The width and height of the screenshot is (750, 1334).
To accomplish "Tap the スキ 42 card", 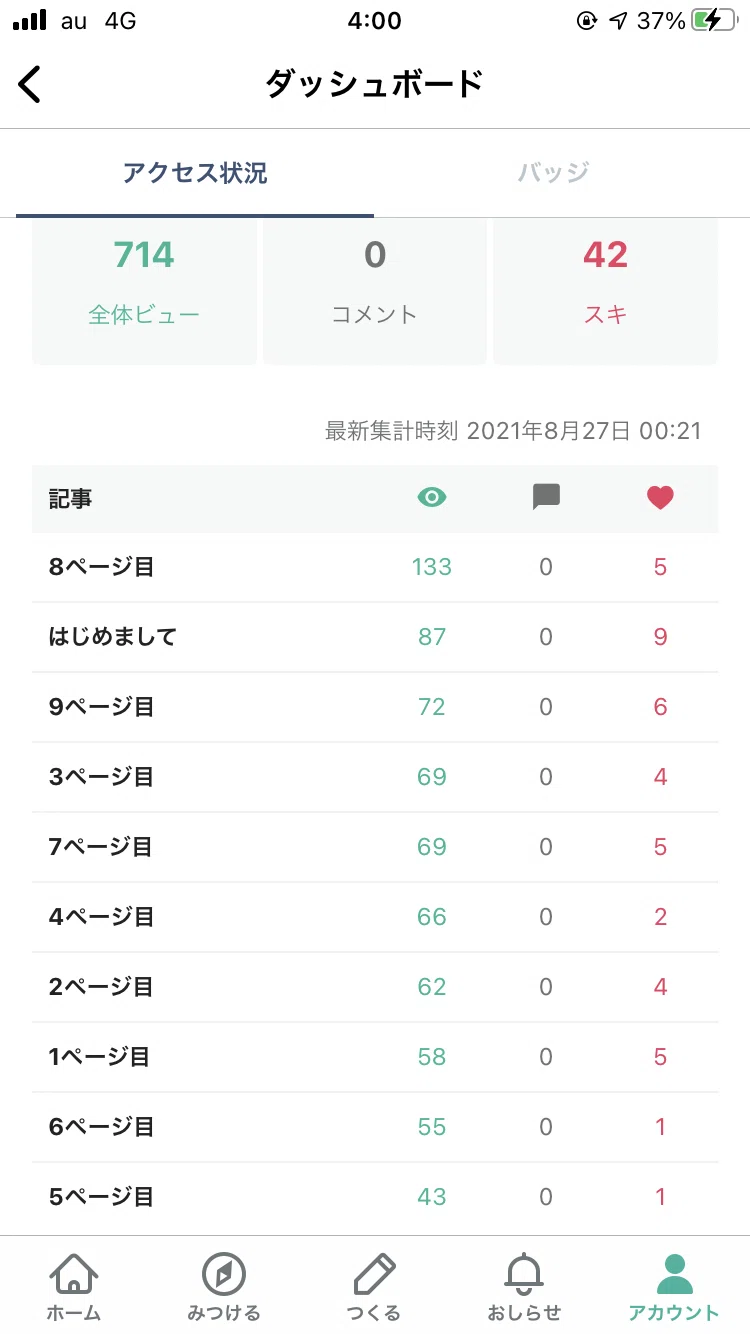I will [x=605, y=290].
